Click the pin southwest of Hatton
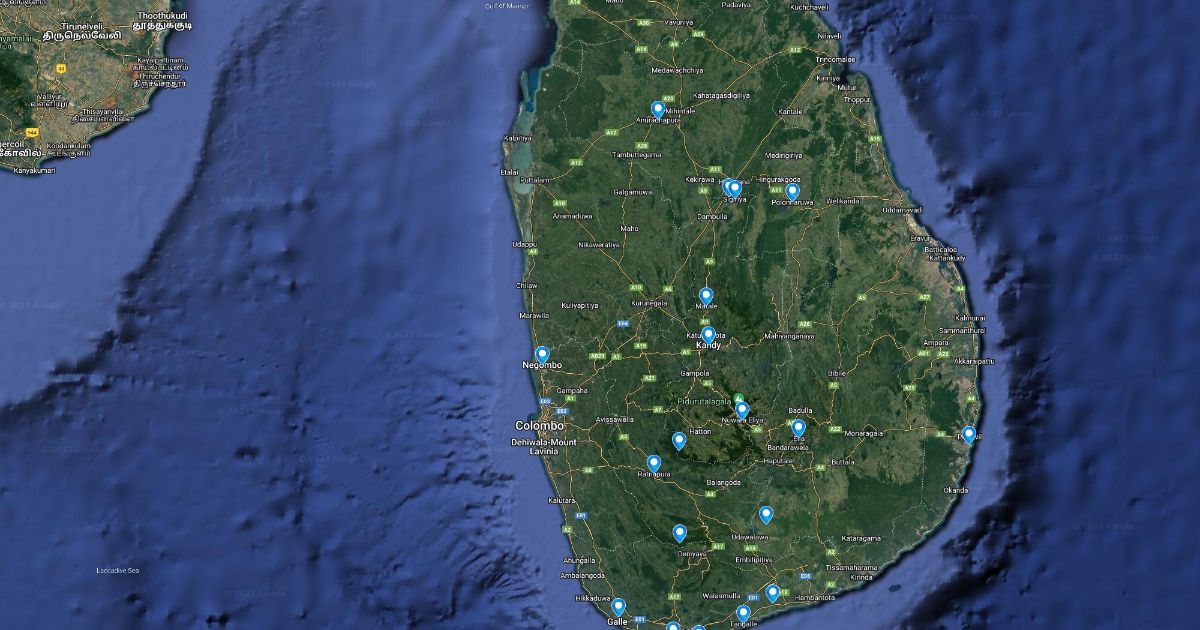 point(679,440)
